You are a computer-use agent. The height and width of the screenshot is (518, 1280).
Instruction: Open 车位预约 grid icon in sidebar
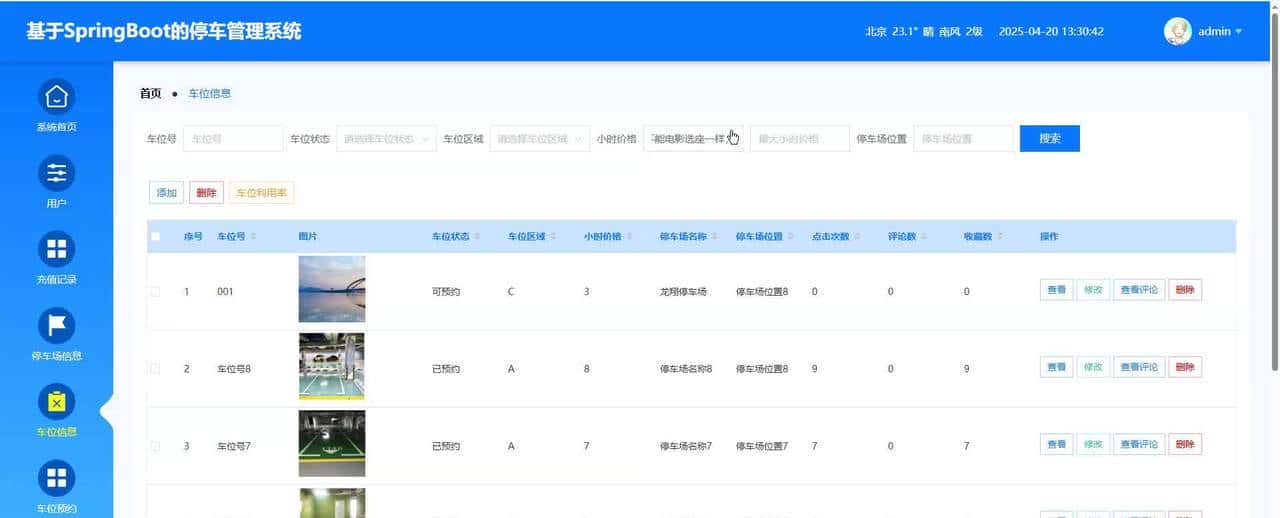point(56,478)
